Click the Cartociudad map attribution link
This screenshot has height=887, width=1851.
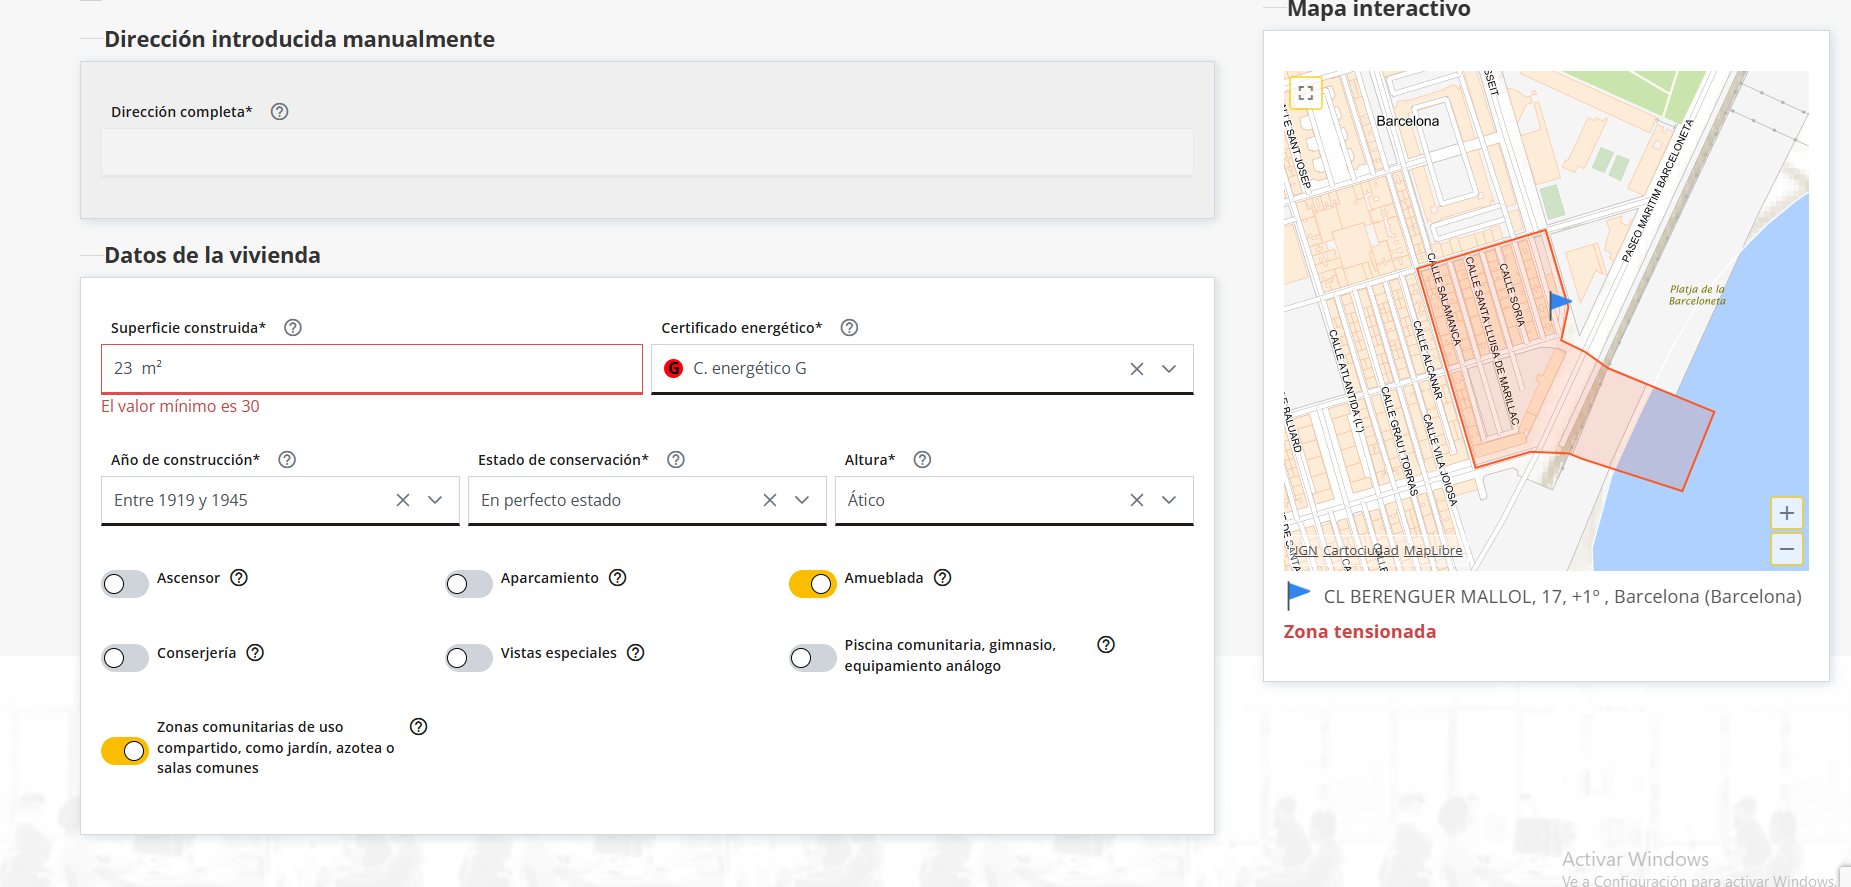pyautogui.click(x=1360, y=551)
